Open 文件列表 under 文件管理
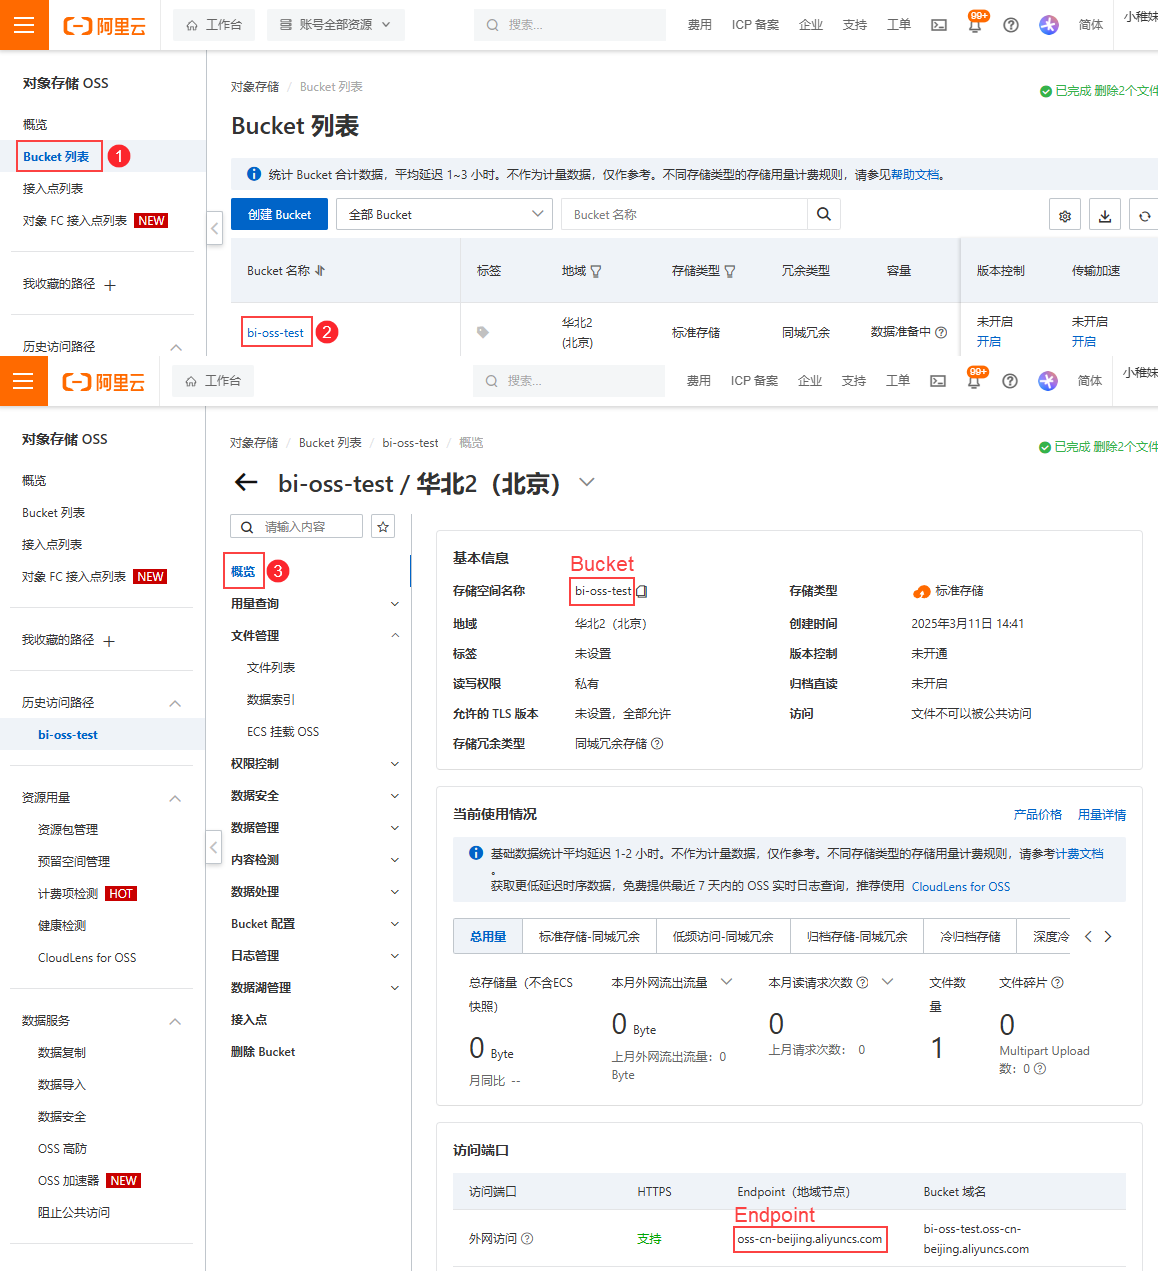The height and width of the screenshot is (1271, 1158). (271, 668)
